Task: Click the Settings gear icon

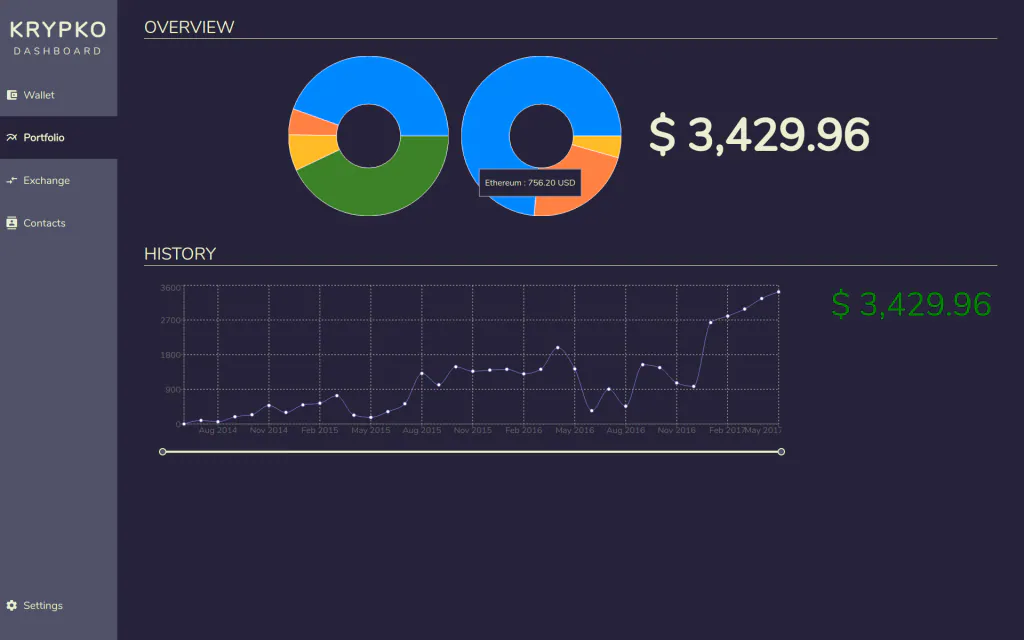Action: click(12, 606)
